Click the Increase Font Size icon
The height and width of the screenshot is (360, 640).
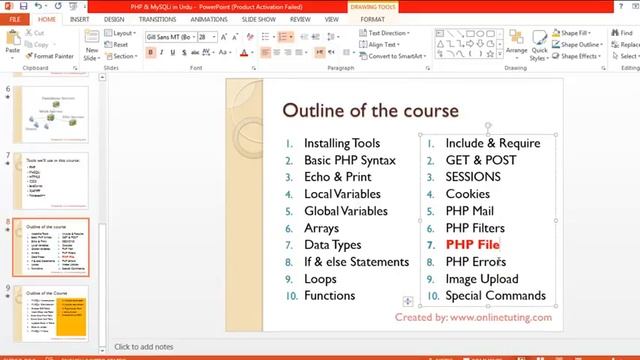(x=224, y=37)
